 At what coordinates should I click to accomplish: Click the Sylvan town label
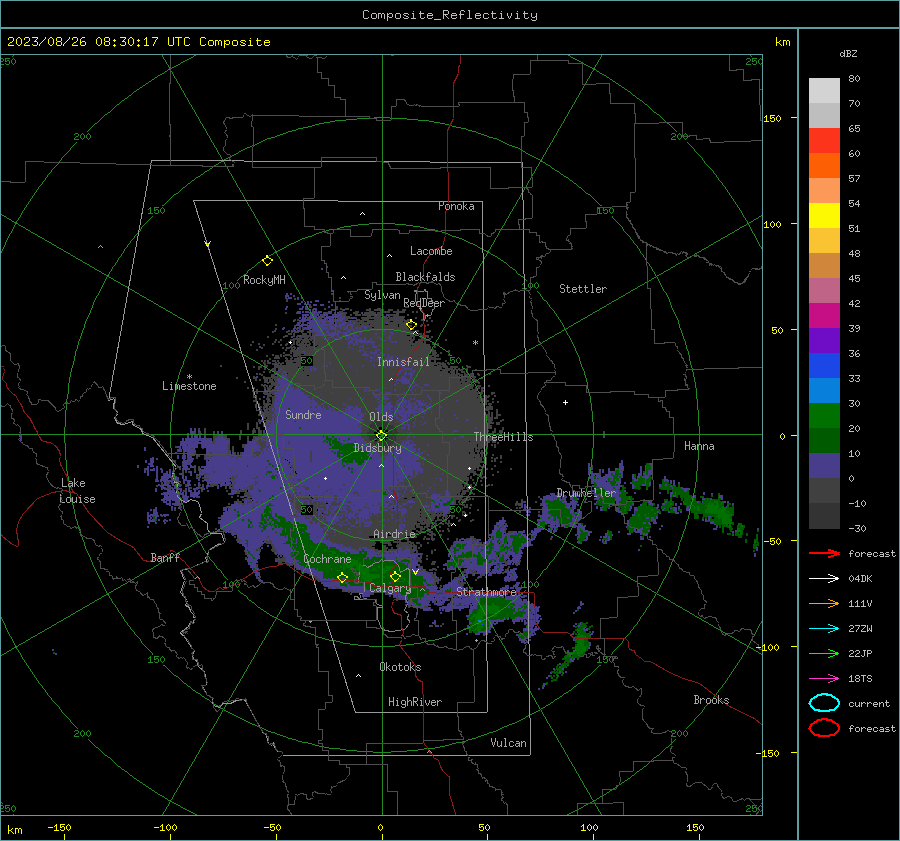(x=382, y=295)
